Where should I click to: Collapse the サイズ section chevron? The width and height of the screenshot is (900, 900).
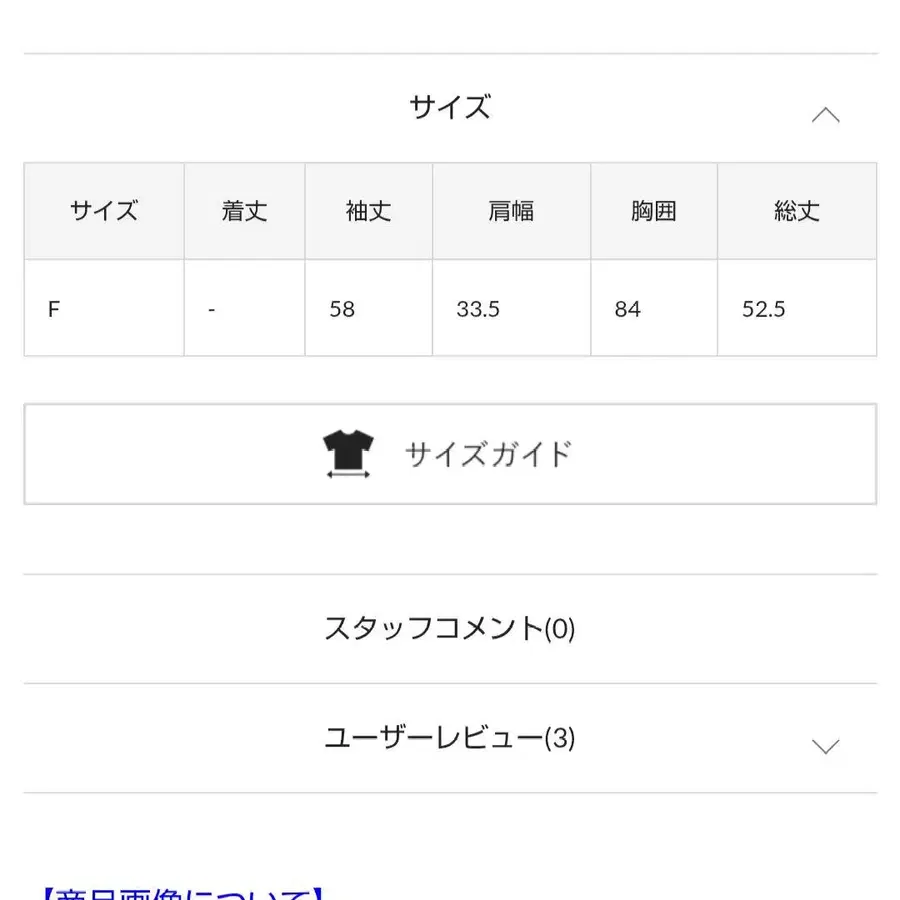pos(825,114)
